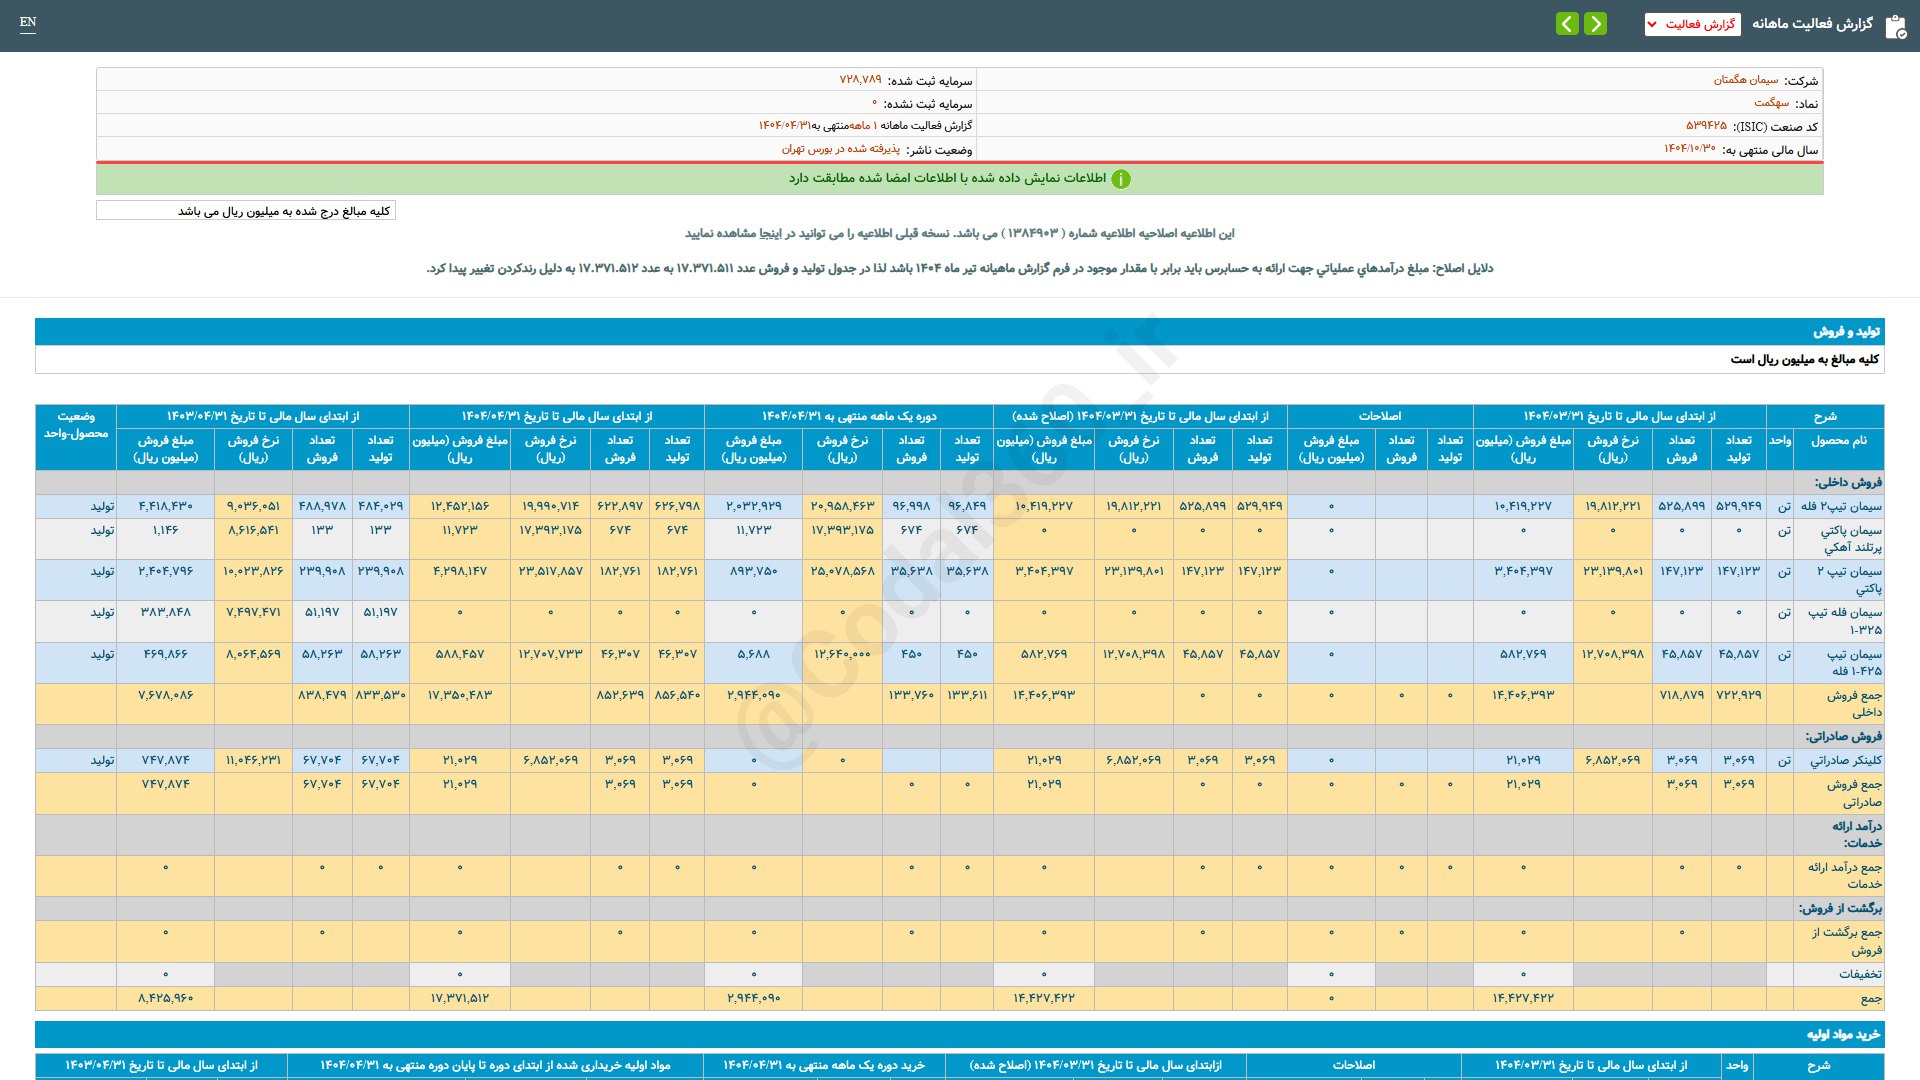Click the شرح column header in sales table
Screen dimensions: 1920x1080
point(1825,416)
